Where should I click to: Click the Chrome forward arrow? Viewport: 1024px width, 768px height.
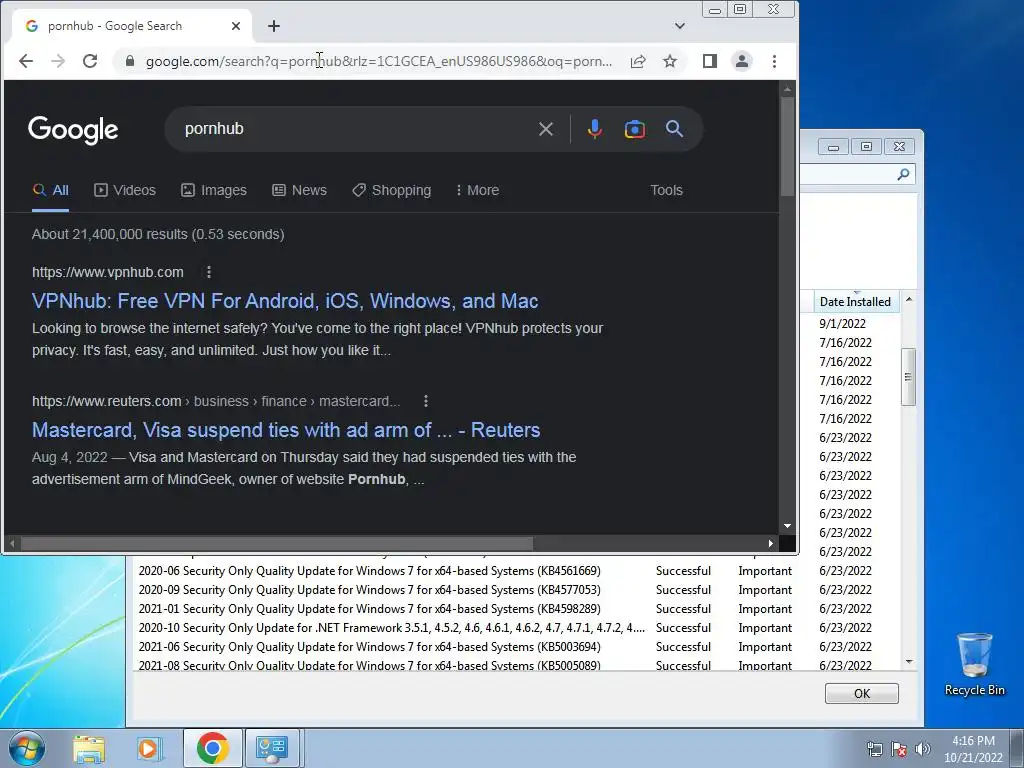pyautogui.click(x=58, y=61)
